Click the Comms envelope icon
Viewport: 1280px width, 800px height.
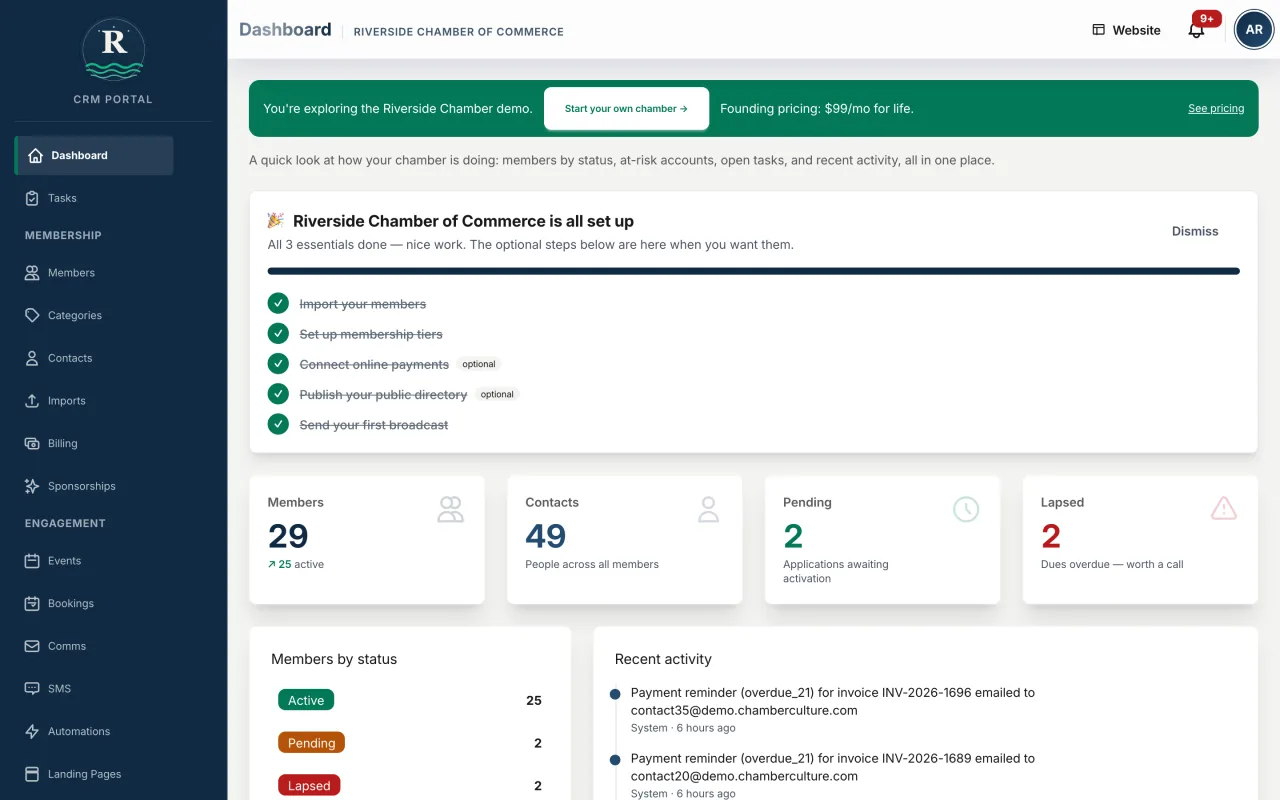pos(32,646)
